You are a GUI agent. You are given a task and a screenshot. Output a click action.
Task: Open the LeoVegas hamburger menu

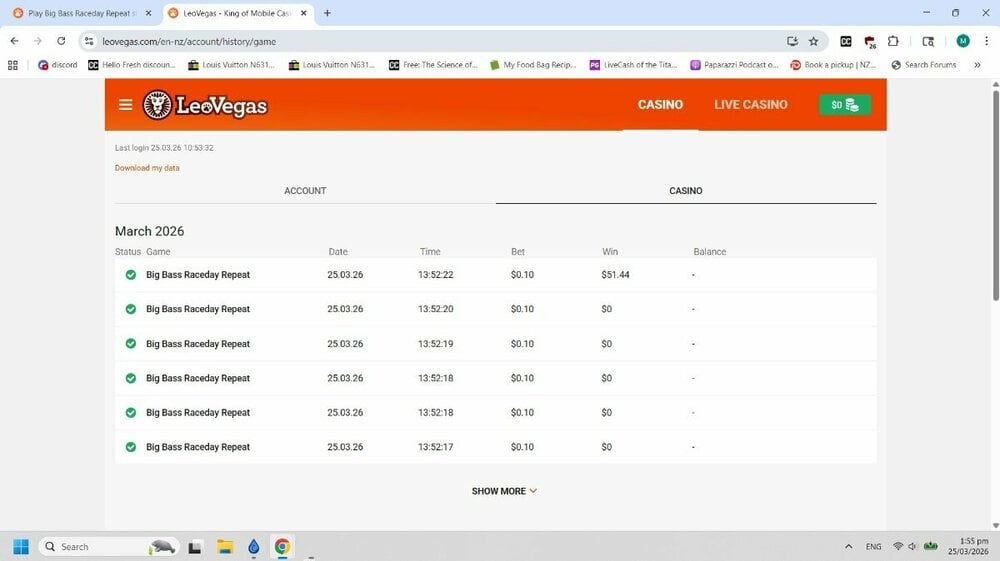pyautogui.click(x=125, y=105)
